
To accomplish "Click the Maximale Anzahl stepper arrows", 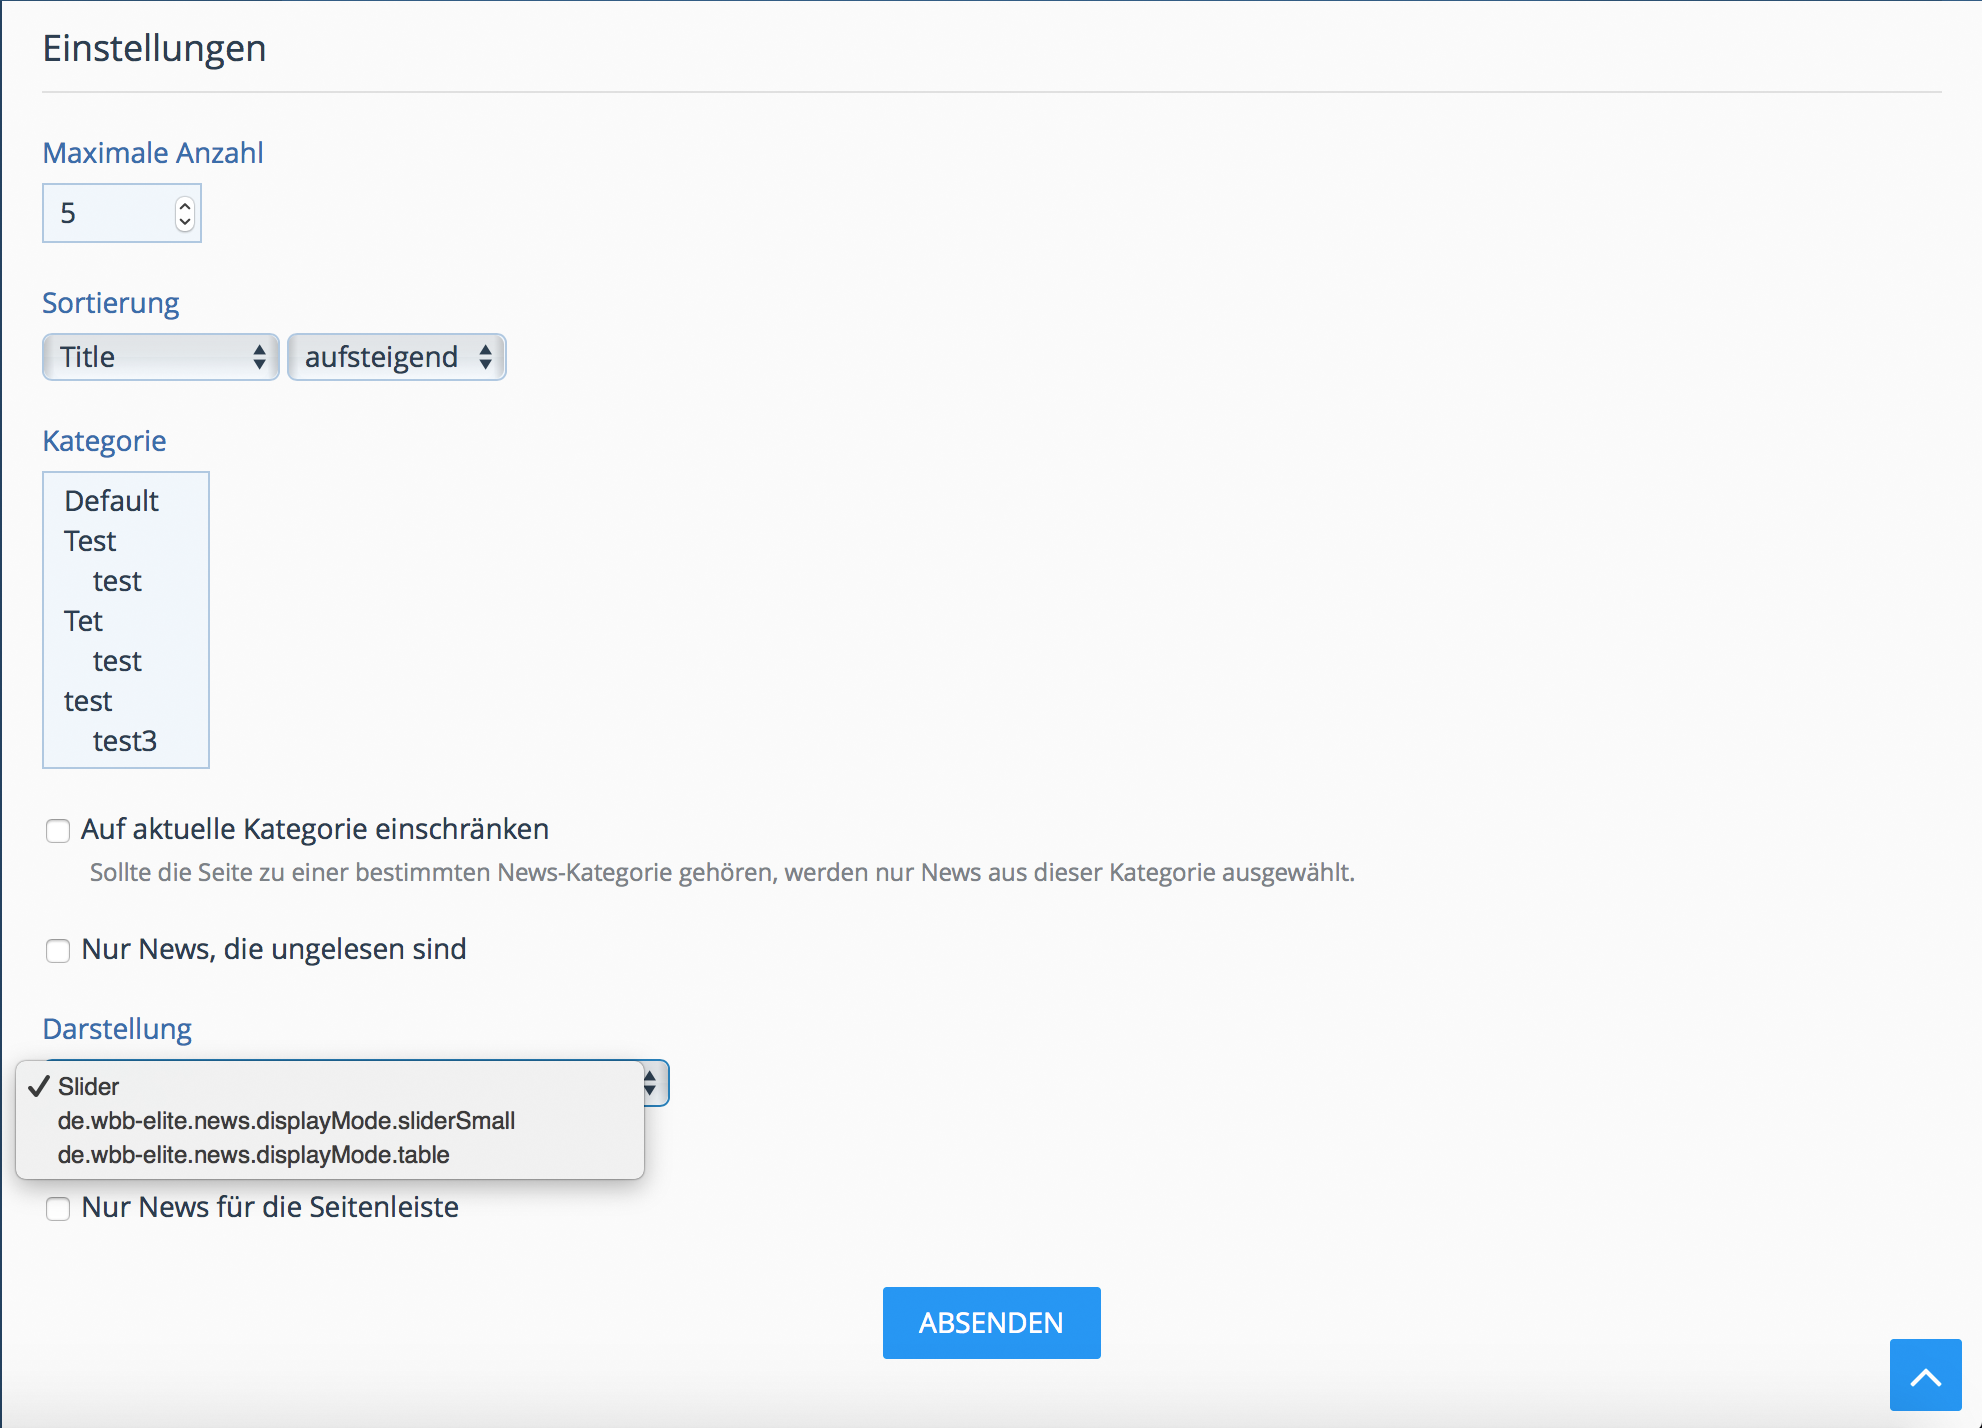I will pyautogui.click(x=184, y=213).
